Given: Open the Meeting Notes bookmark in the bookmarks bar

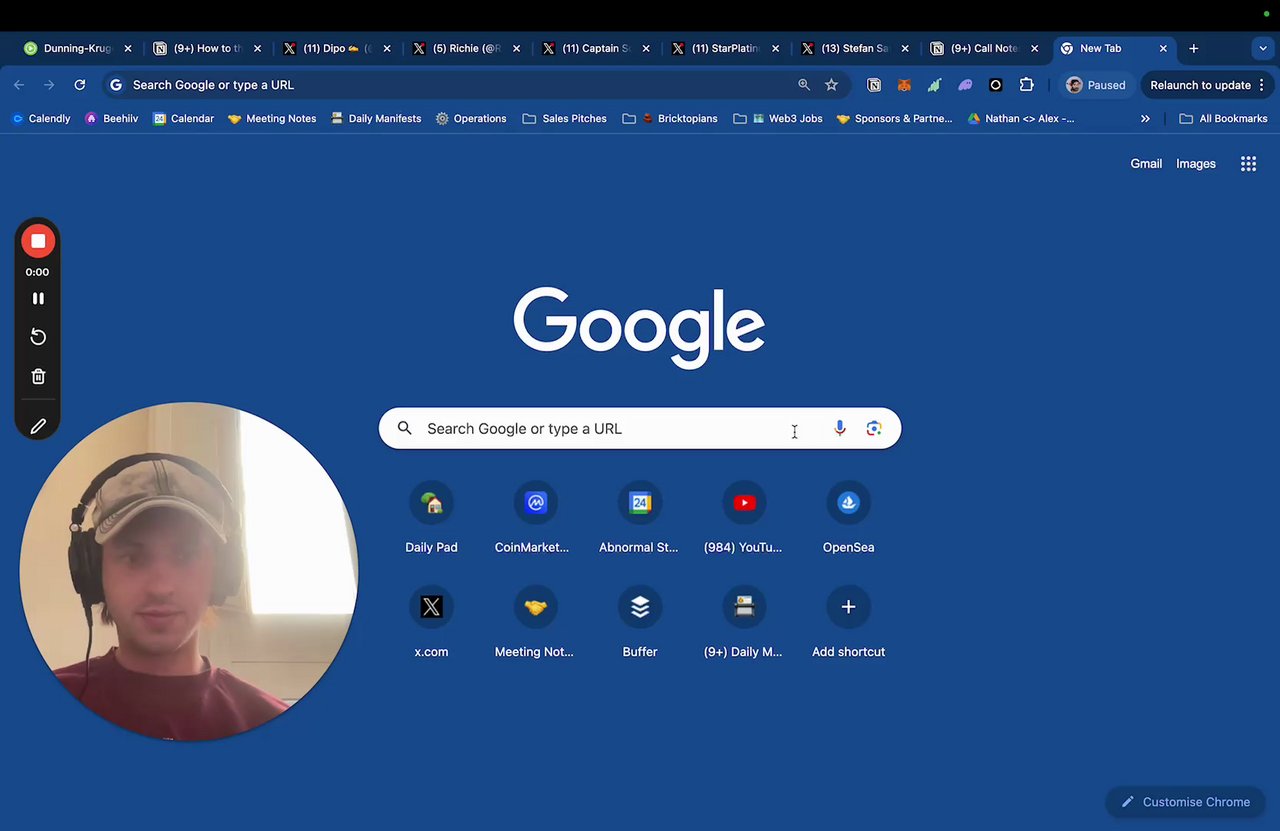Looking at the screenshot, I should tap(272, 118).
